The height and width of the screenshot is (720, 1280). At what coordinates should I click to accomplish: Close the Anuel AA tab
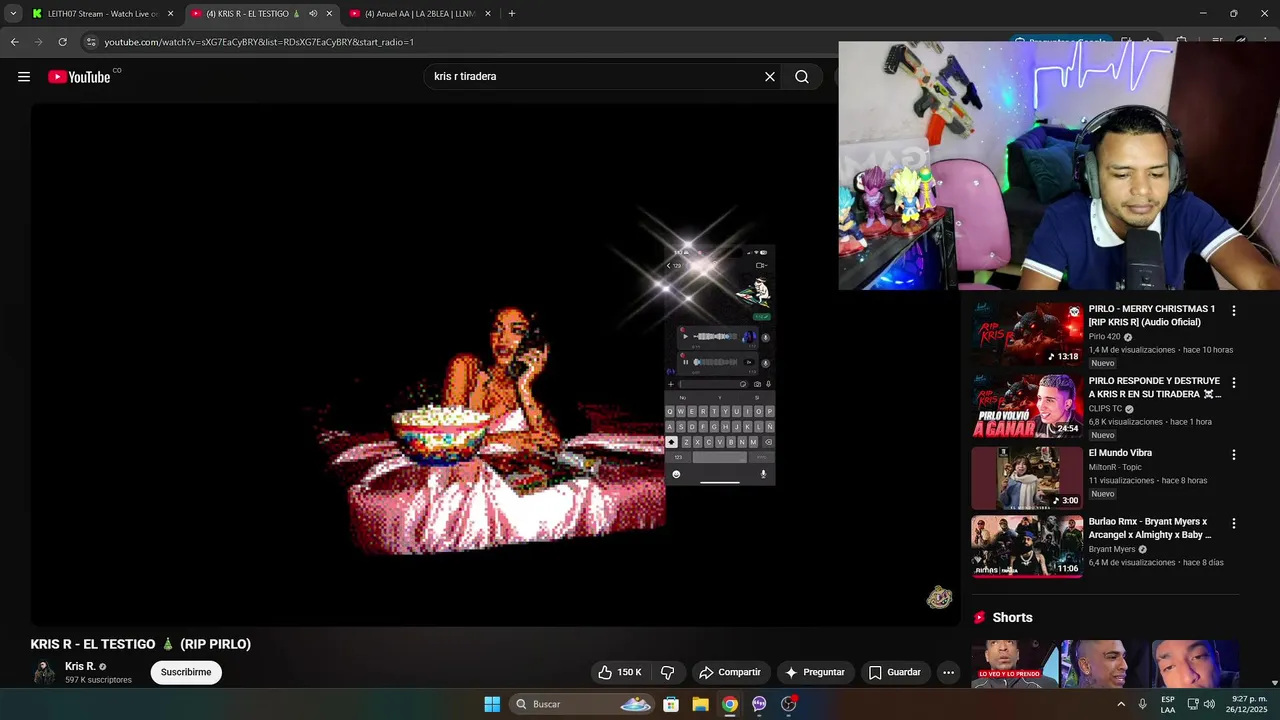coord(487,14)
